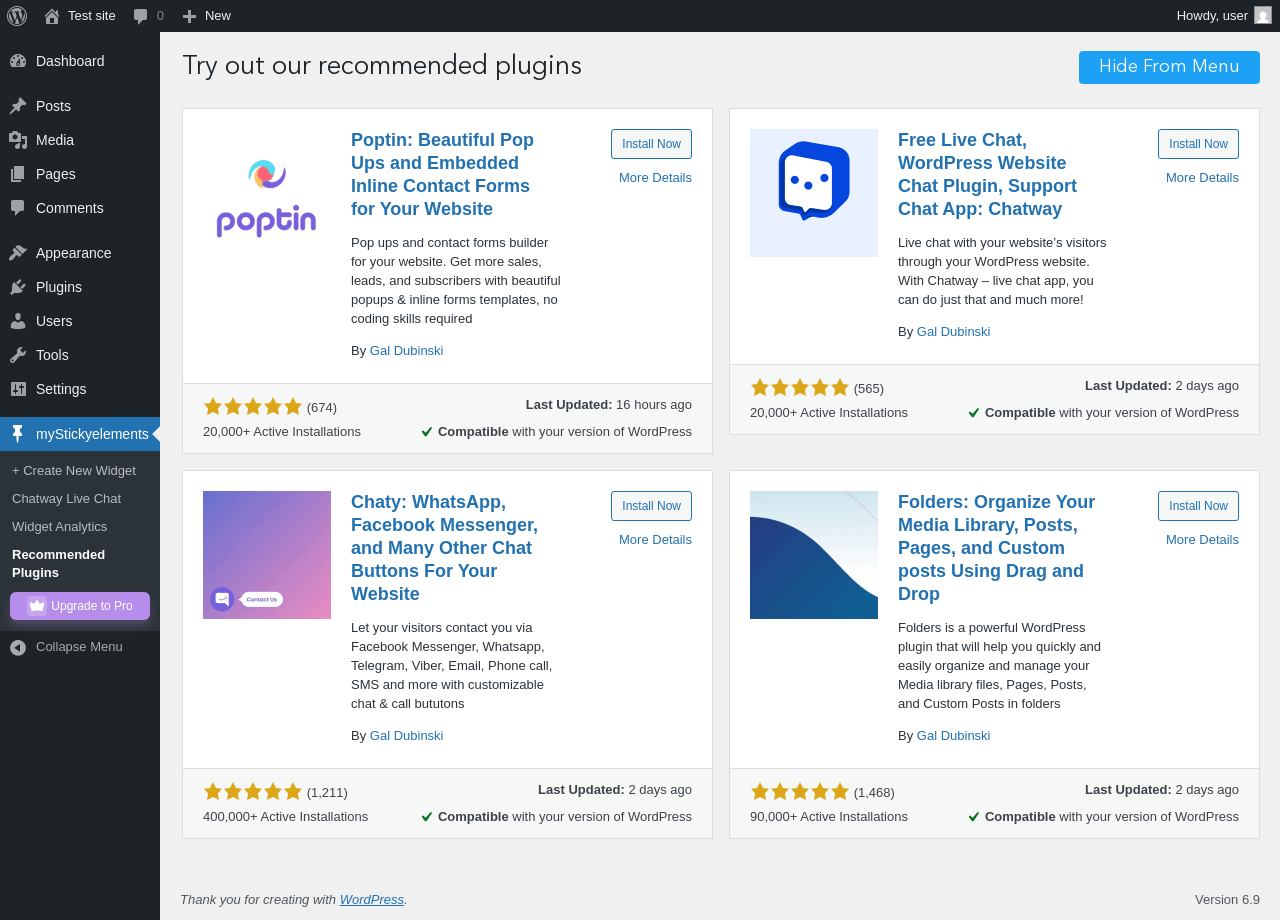The image size is (1280, 920).
Task: Open the Howdy, user account menu
Action: pos(1224,16)
